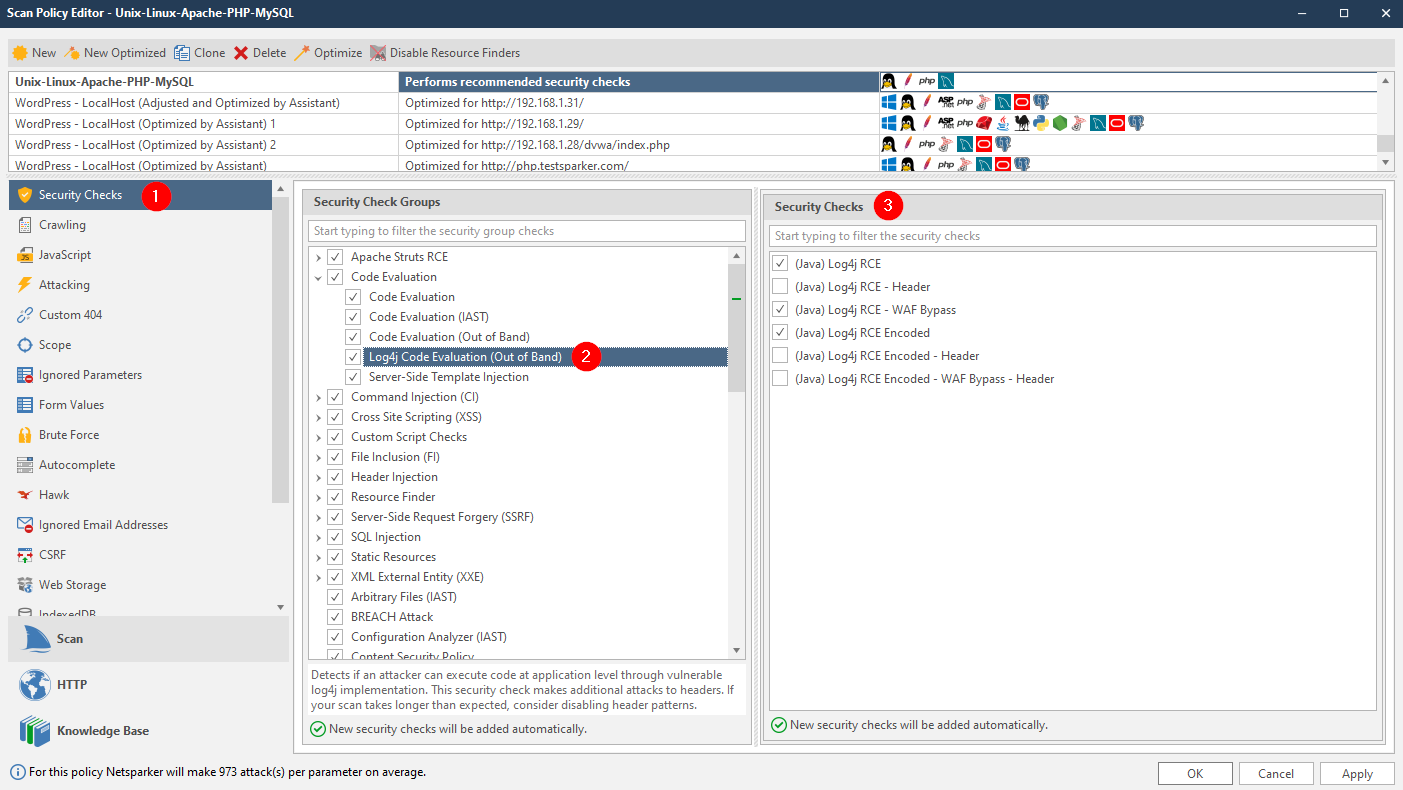
Task: Select BREACH Attack tree item
Action: pos(392,617)
